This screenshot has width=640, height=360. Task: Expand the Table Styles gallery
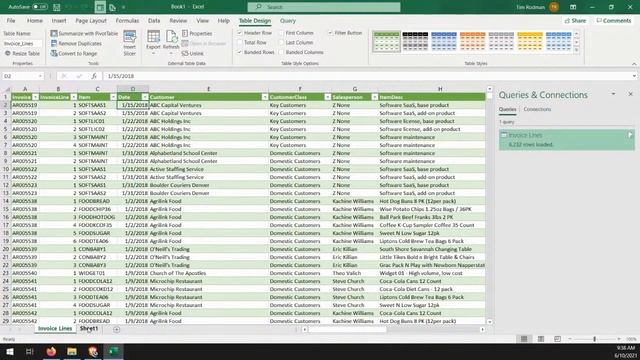pos(577,50)
